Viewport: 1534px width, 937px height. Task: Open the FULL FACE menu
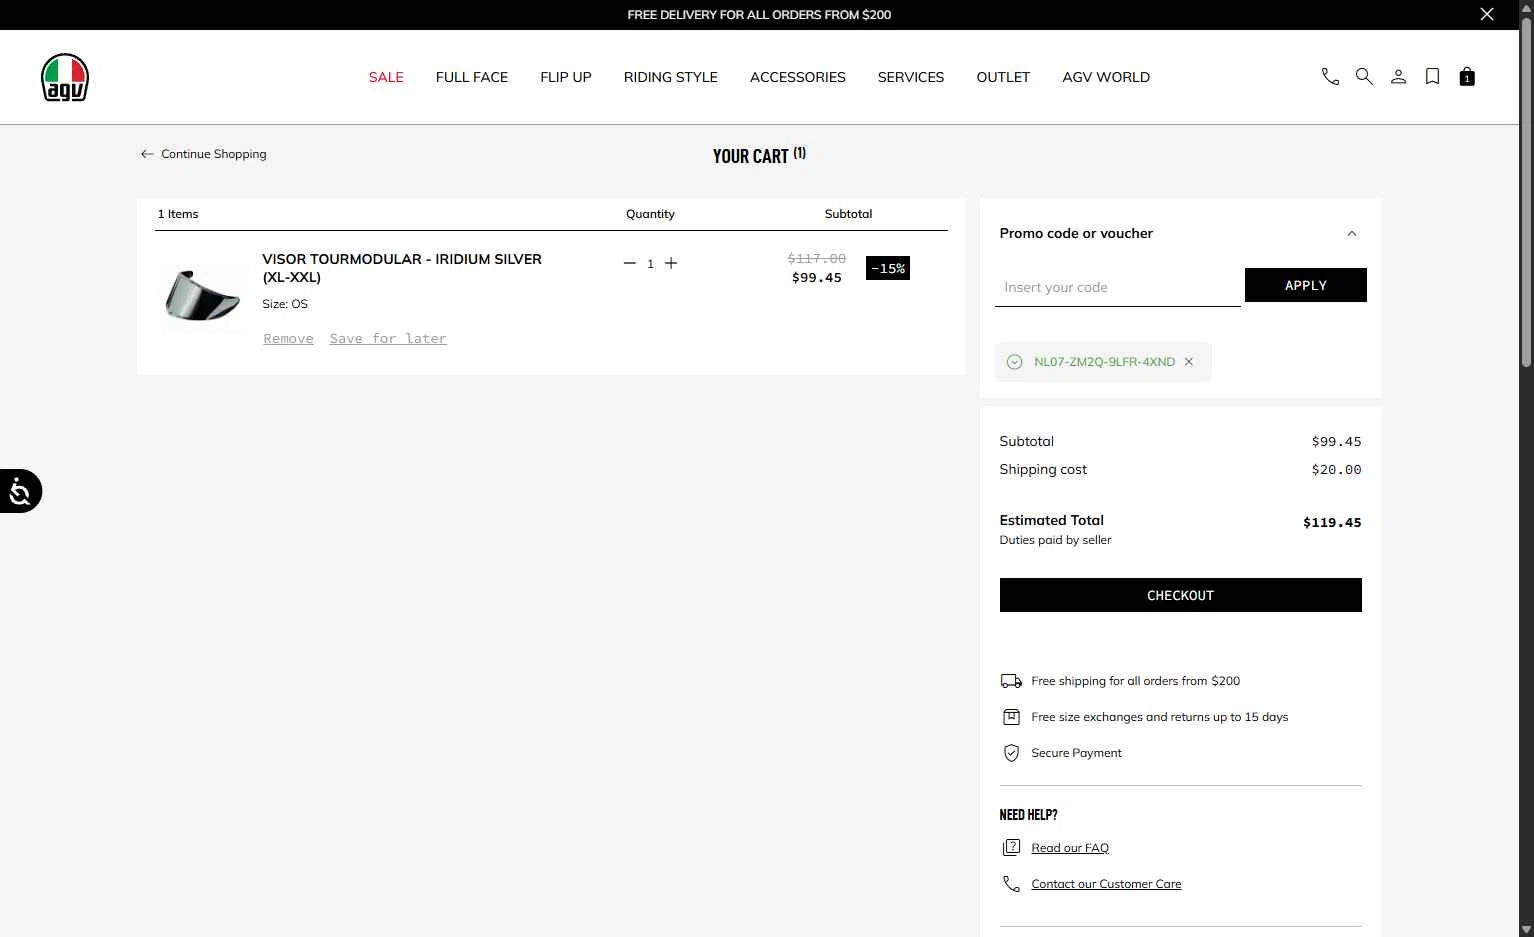point(472,77)
